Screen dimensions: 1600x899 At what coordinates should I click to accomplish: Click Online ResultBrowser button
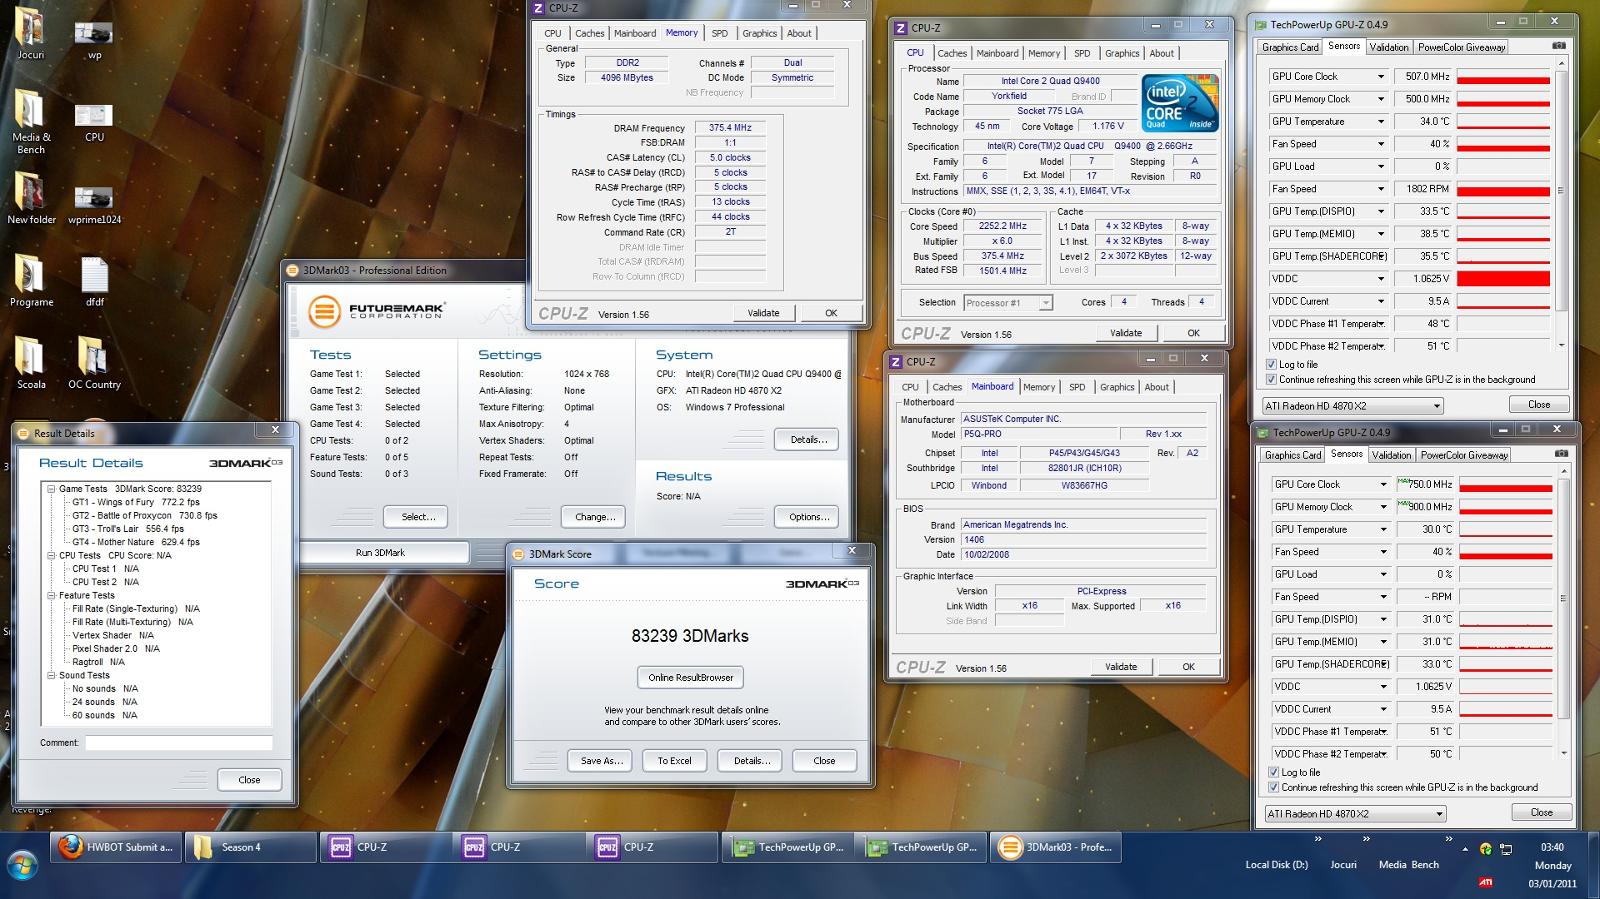(690, 677)
